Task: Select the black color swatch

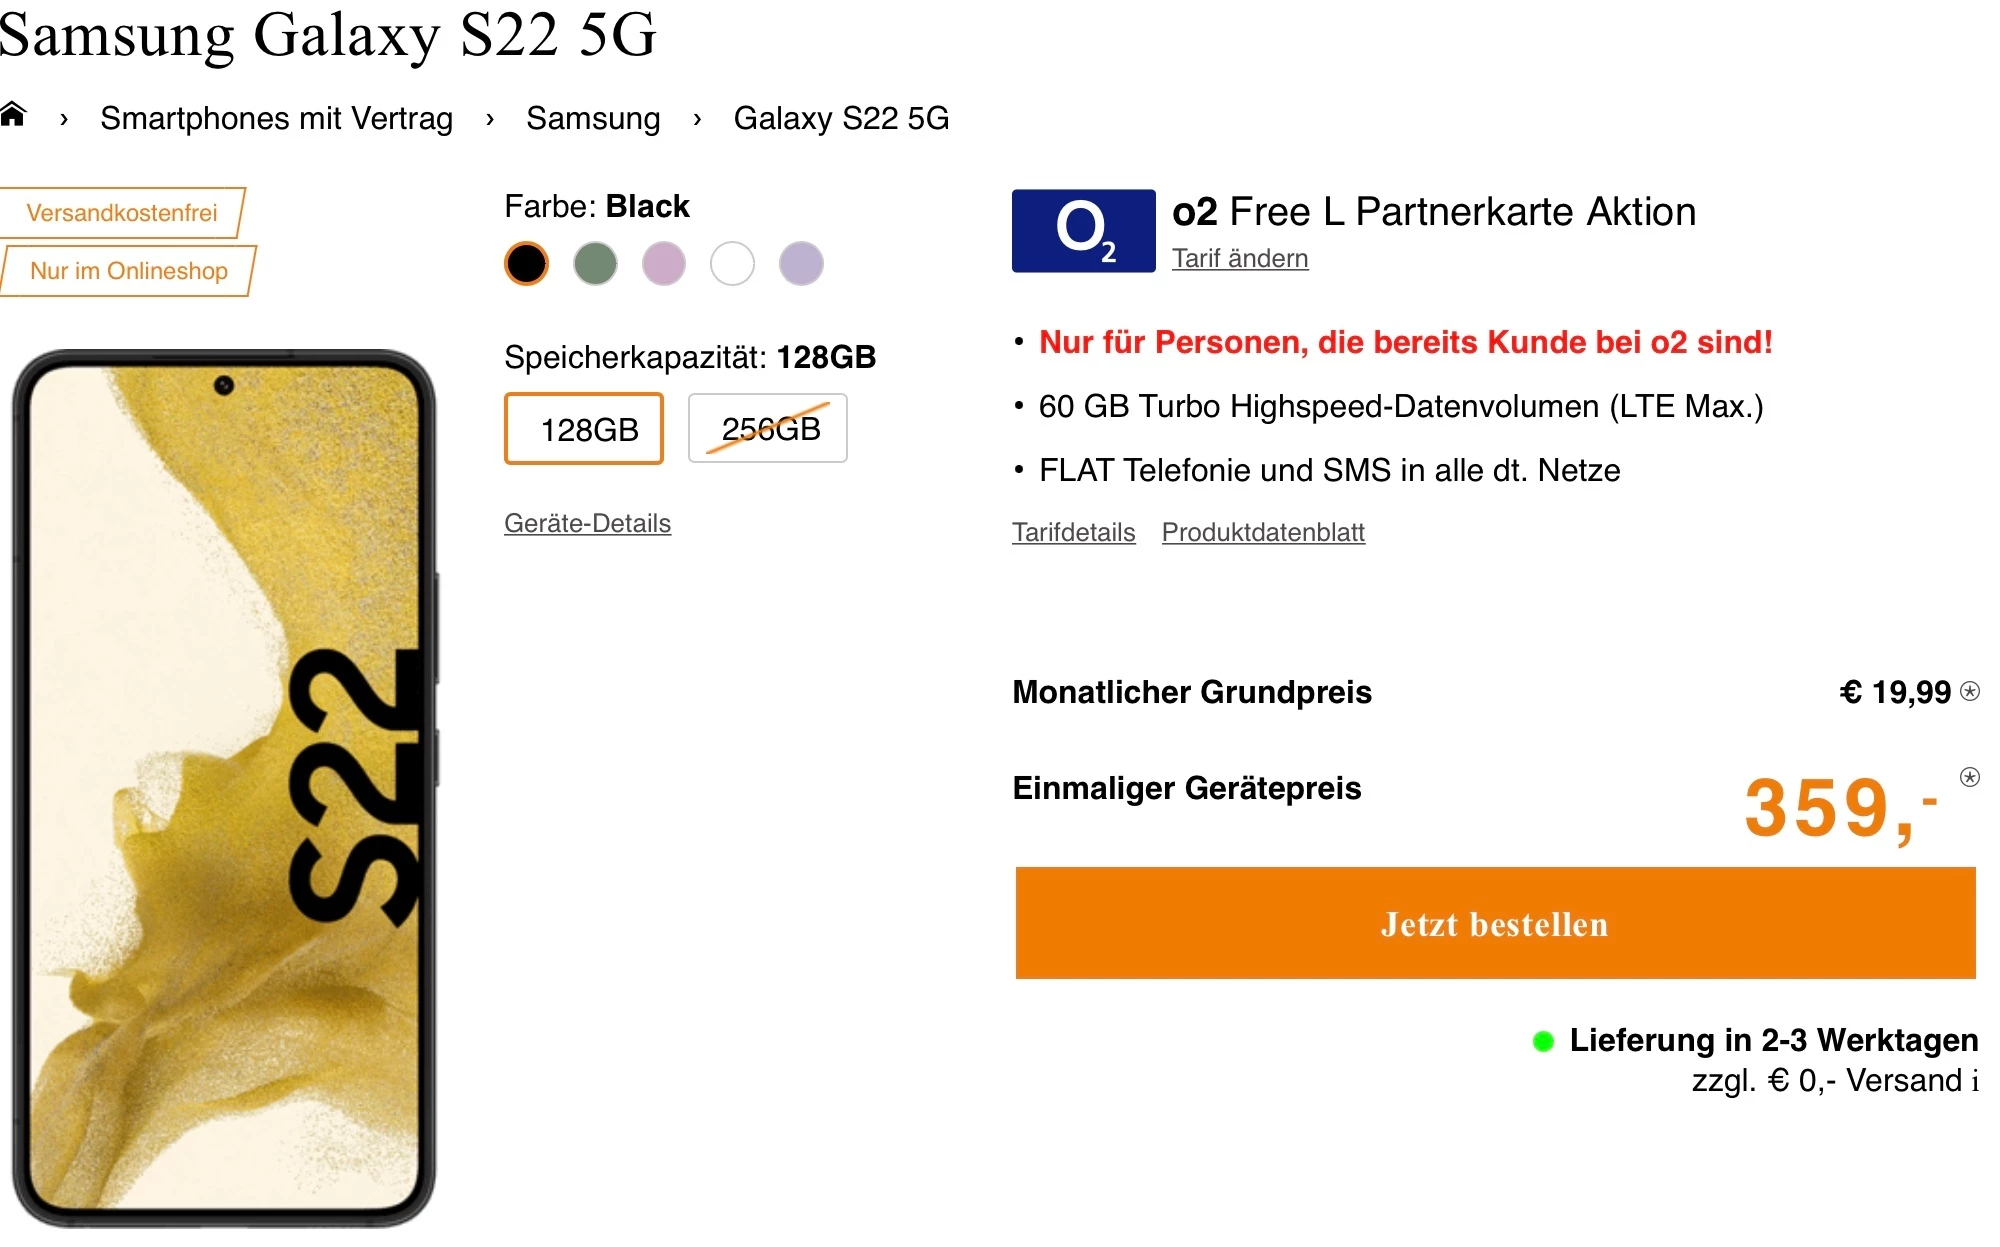Action: [526, 264]
